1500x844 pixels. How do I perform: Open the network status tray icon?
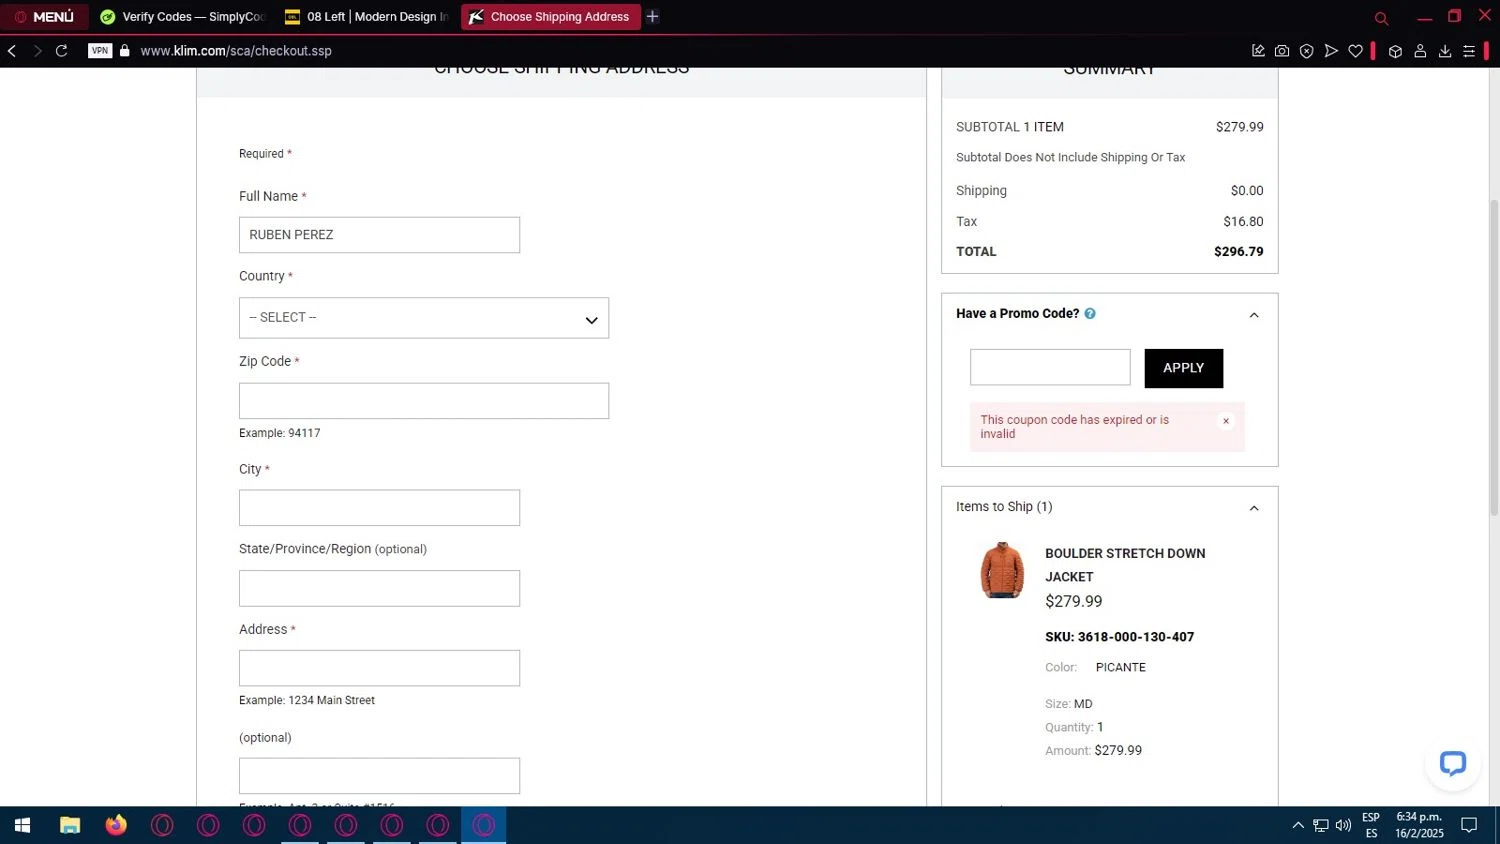tap(1321, 825)
